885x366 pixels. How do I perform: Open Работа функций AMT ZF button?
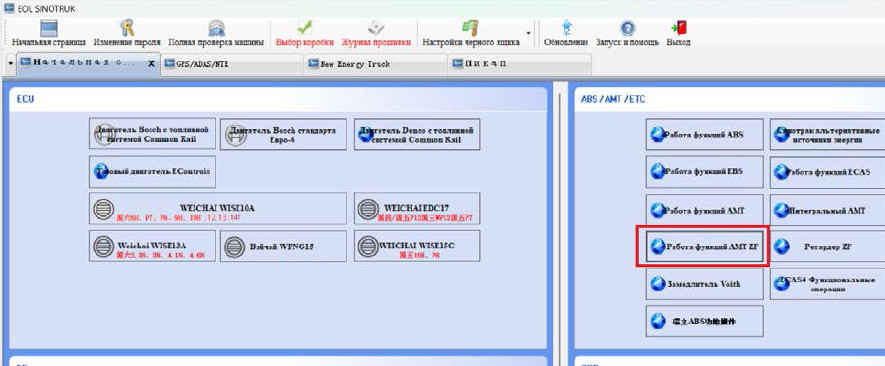(x=704, y=246)
